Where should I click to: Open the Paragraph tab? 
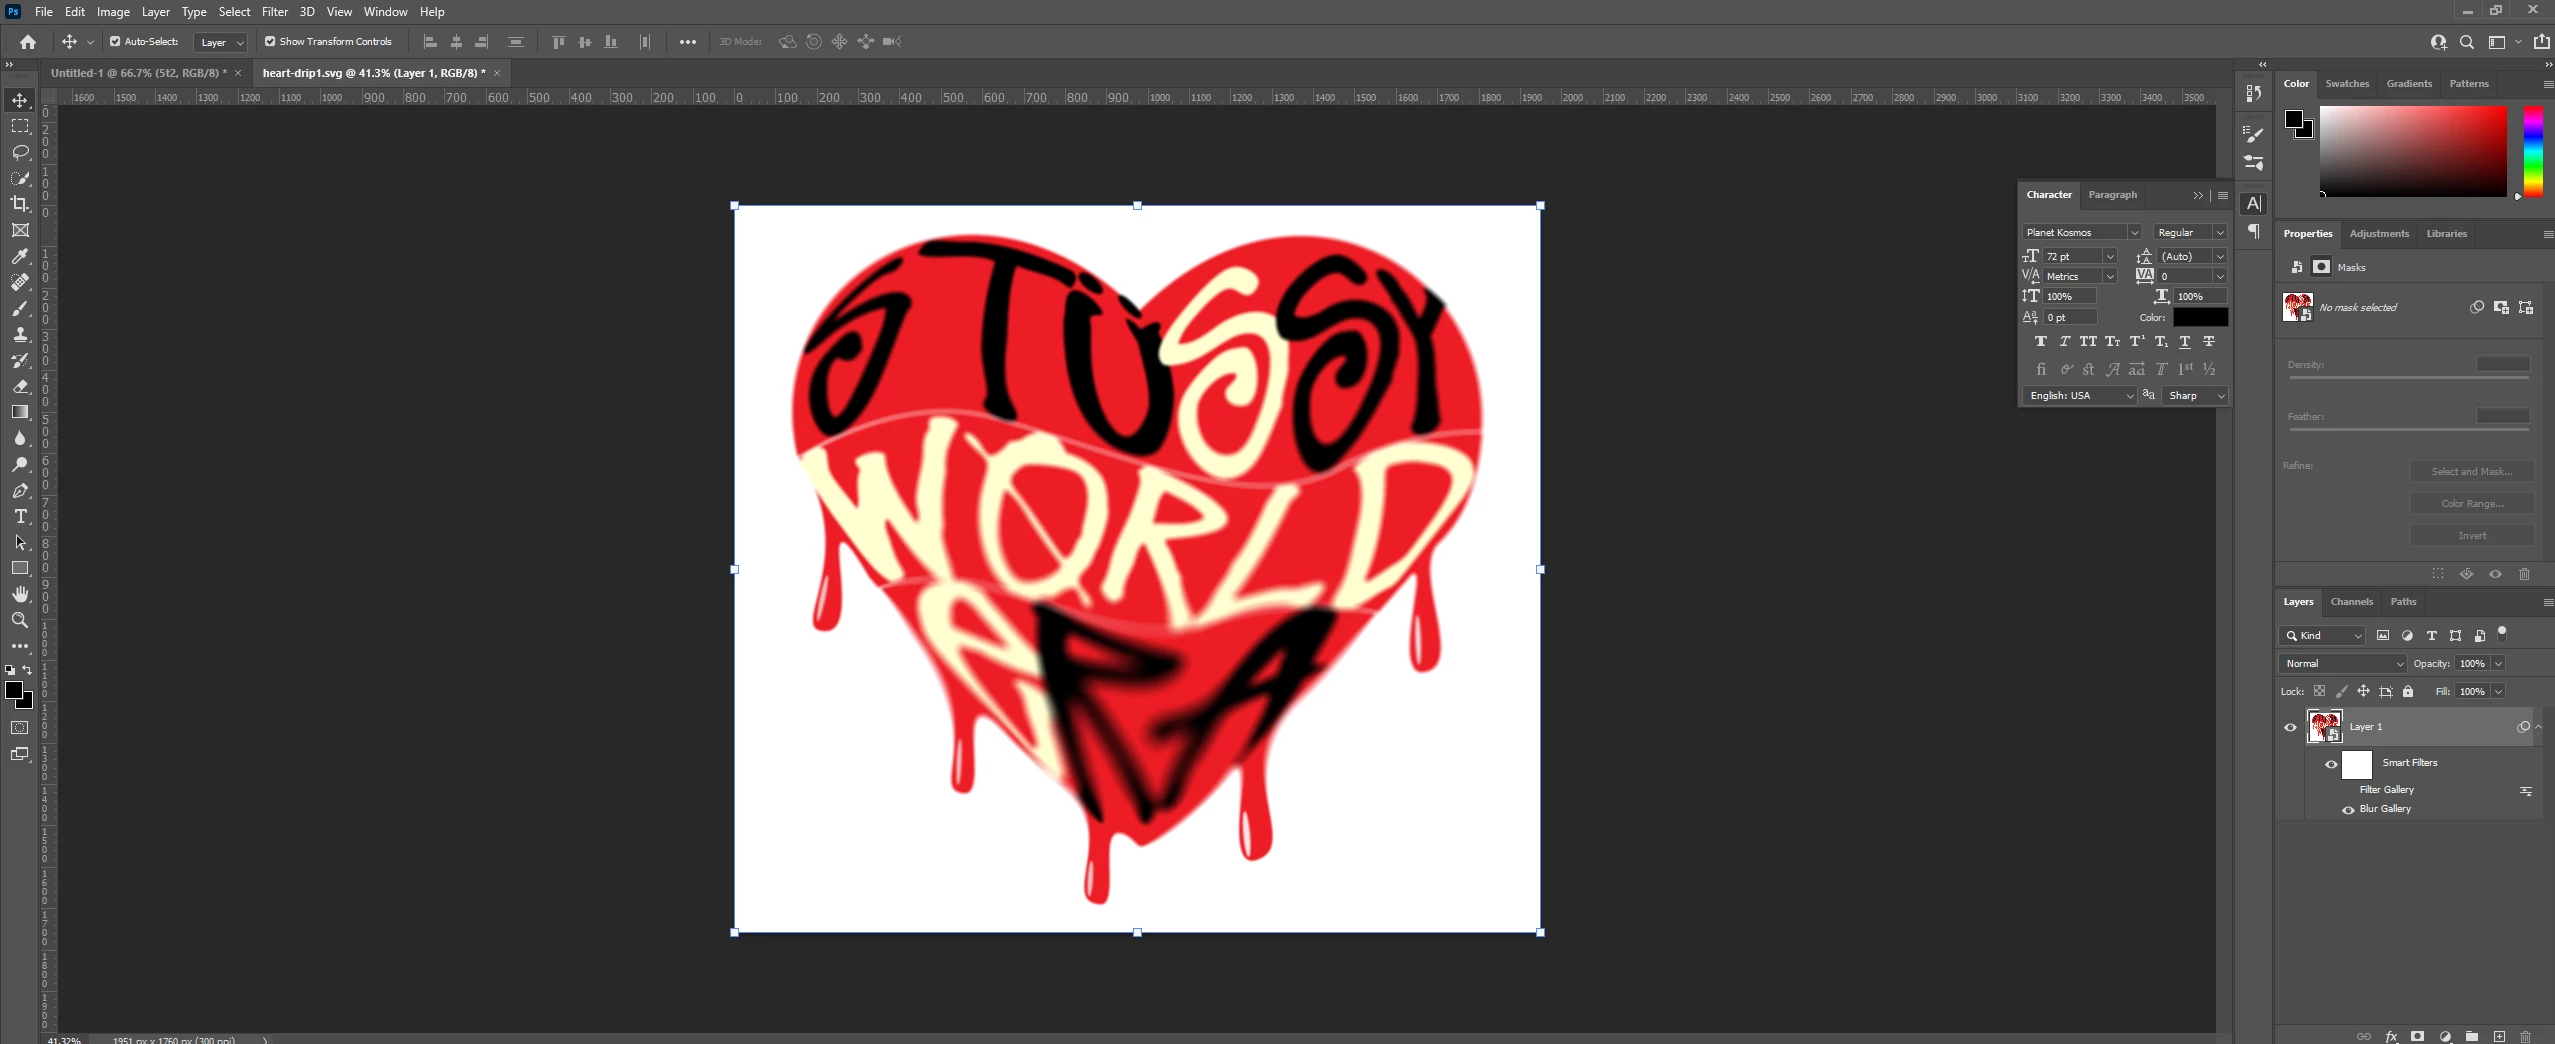coord(2112,195)
